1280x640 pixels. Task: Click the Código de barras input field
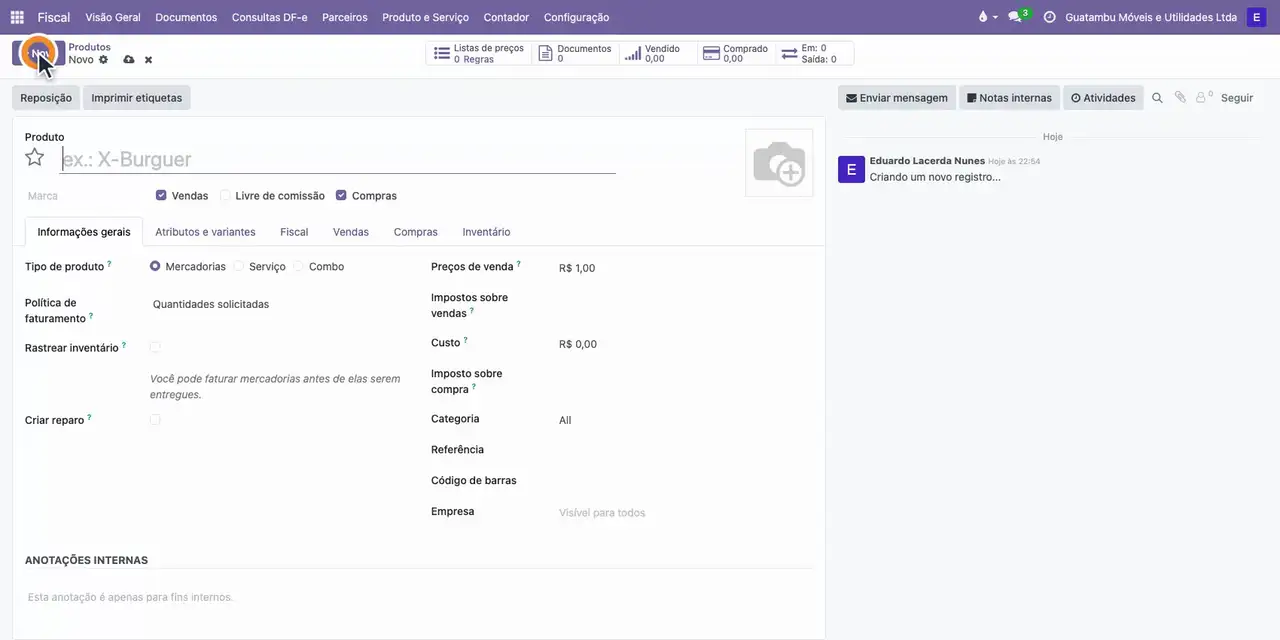pyautogui.click(x=685, y=481)
